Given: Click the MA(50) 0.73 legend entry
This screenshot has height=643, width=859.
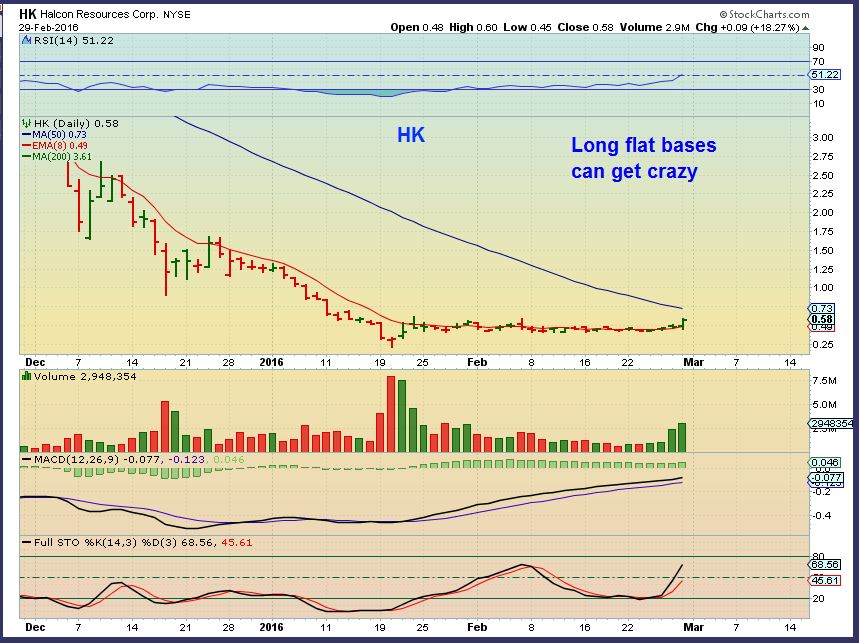Looking at the screenshot, I should [54, 135].
